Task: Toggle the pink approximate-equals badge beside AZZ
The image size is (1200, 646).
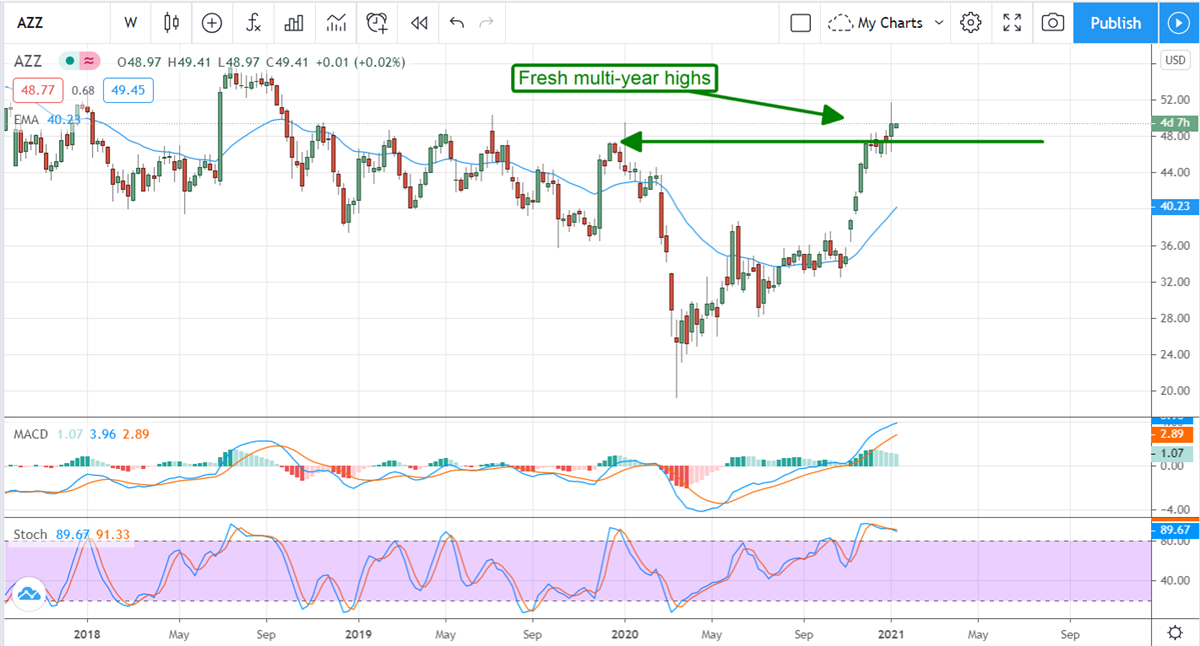Action: 90,61
